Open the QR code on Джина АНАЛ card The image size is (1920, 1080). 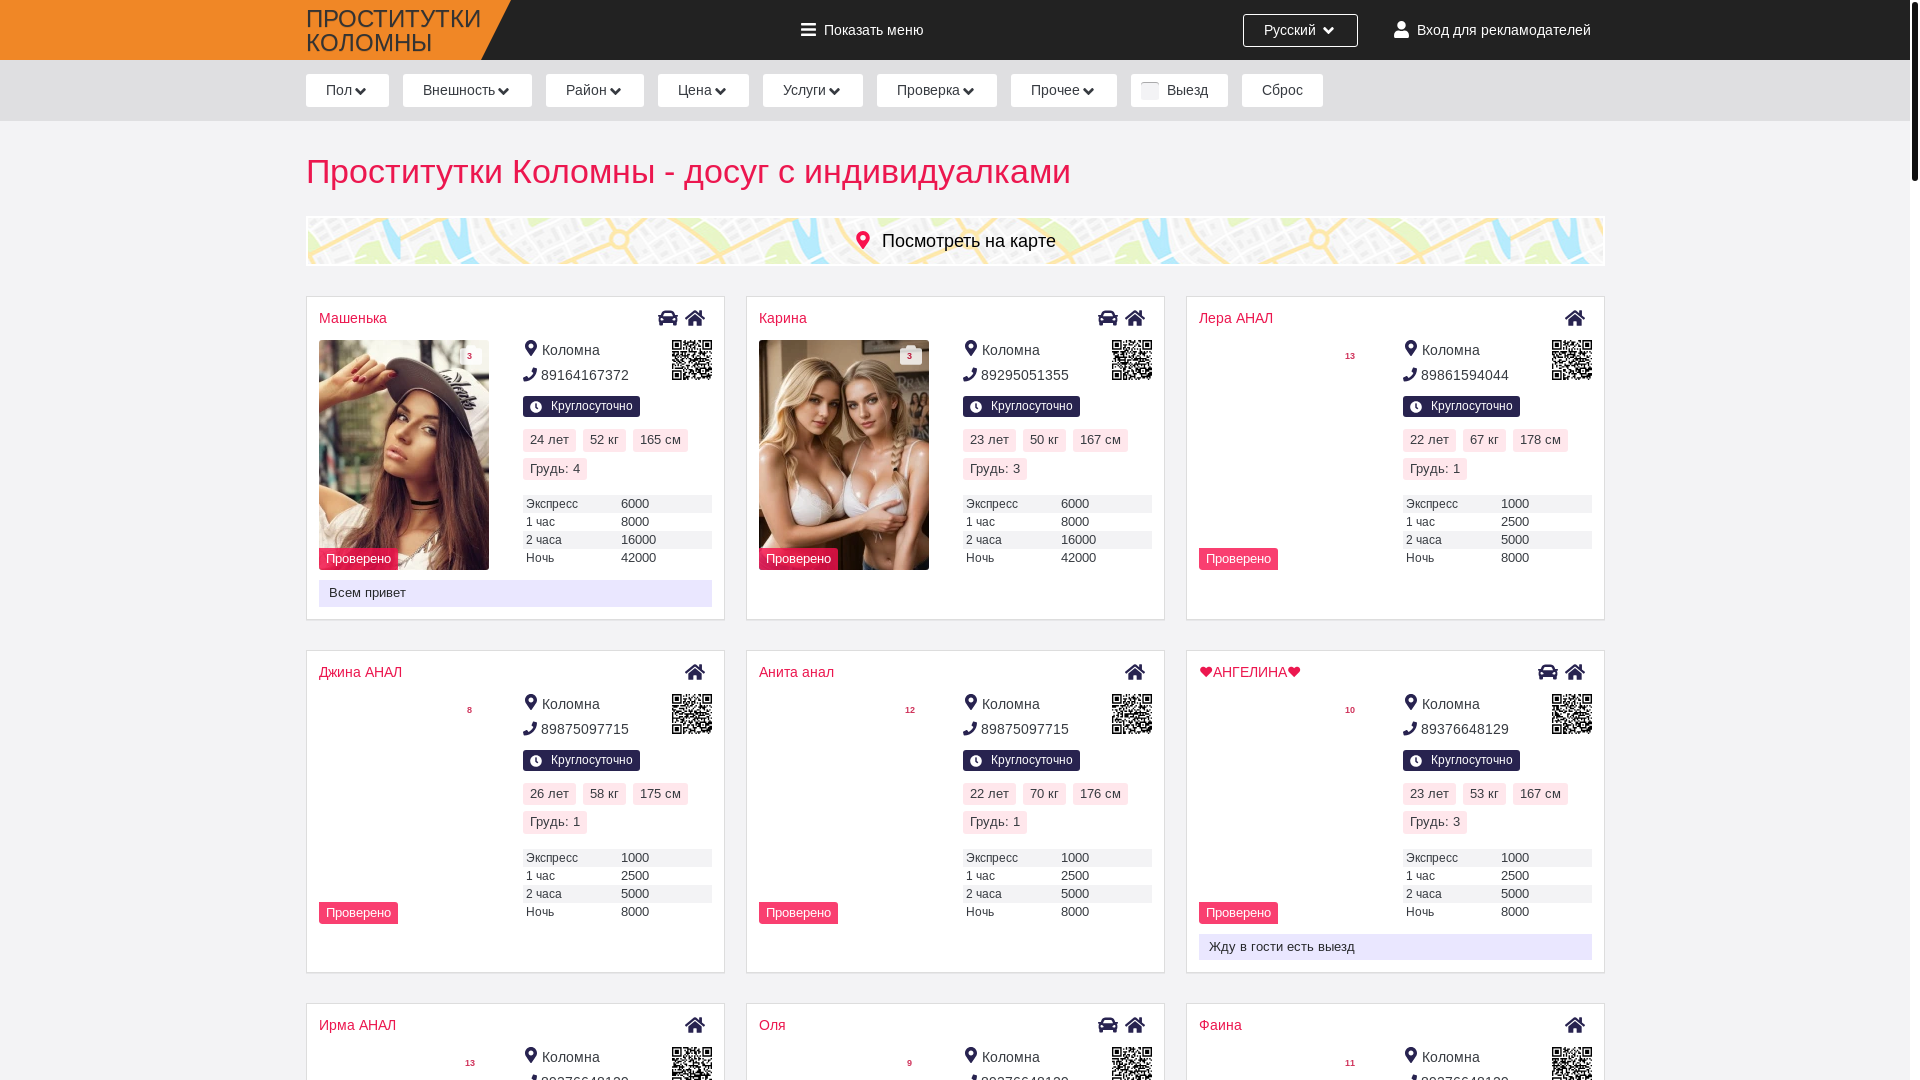[x=692, y=714]
